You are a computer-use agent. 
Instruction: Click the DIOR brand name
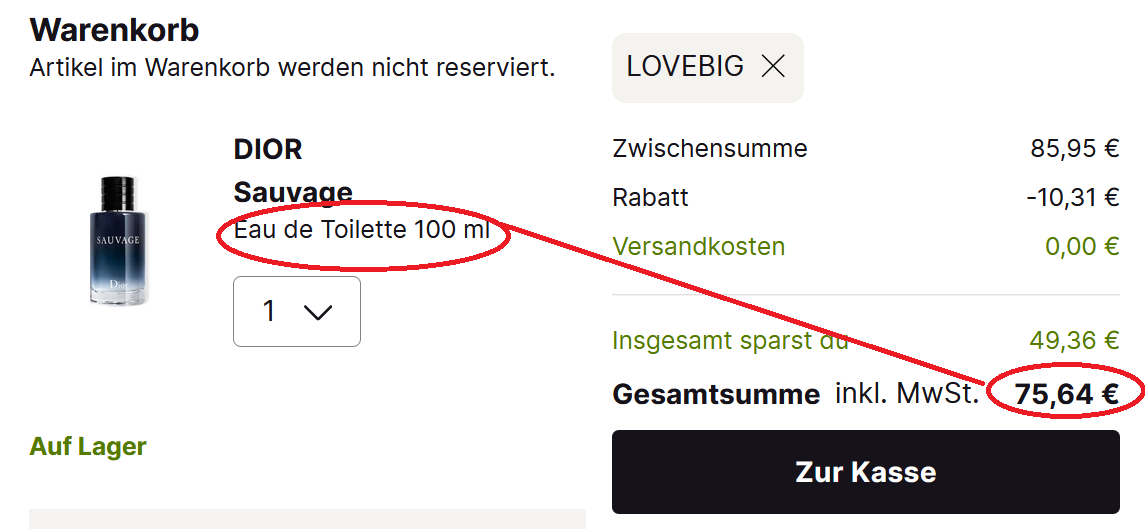click(268, 150)
